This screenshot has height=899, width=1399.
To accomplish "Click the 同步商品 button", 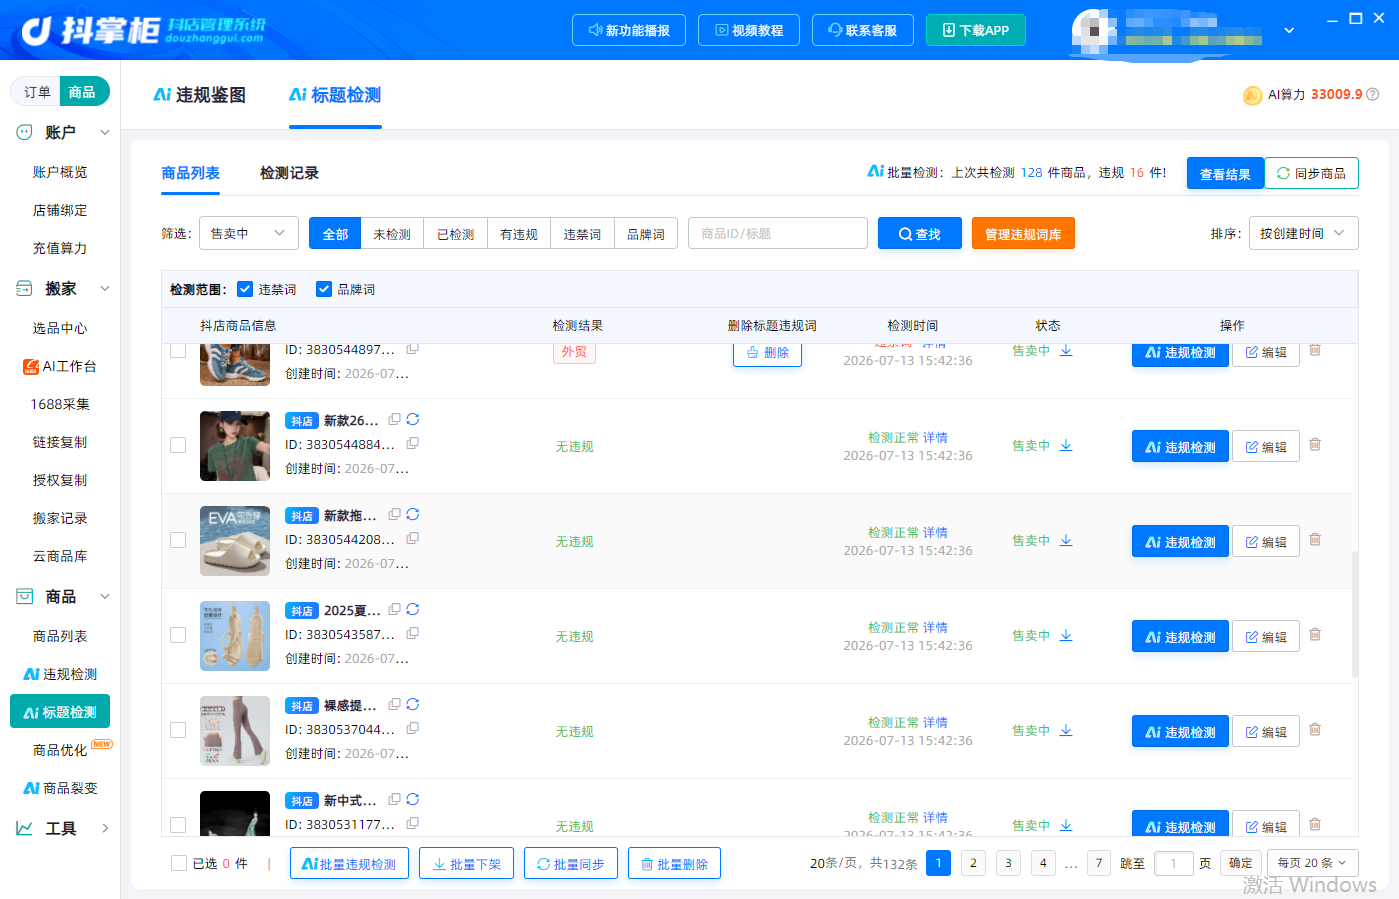I will (1312, 173).
